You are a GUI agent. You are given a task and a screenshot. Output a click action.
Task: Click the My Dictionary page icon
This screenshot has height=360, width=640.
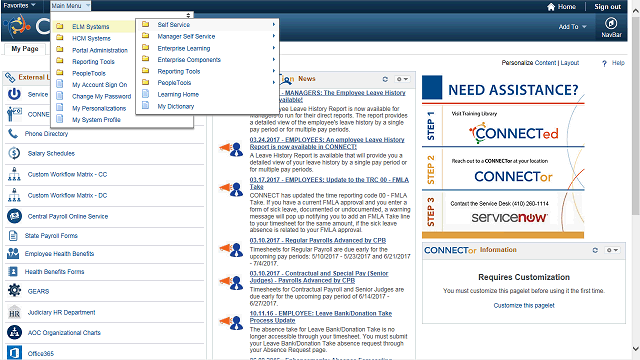pyautogui.click(x=145, y=106)
